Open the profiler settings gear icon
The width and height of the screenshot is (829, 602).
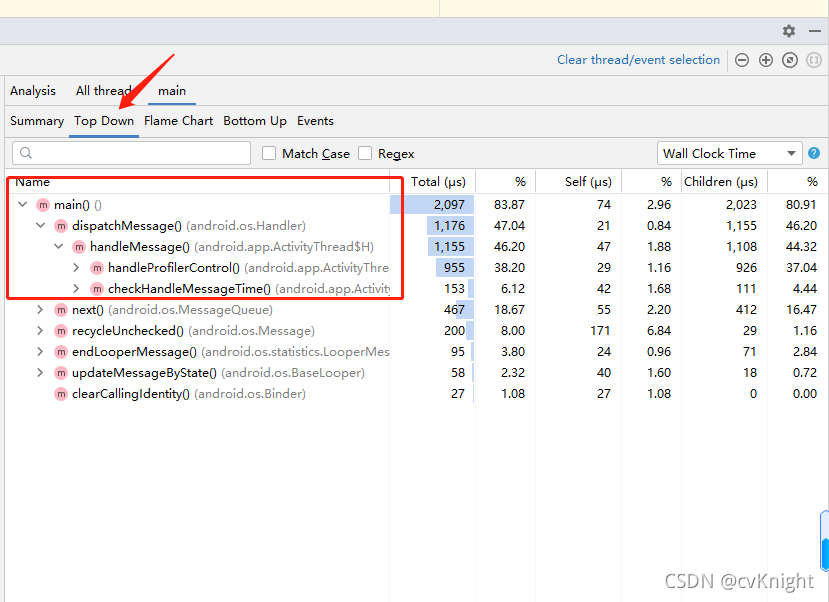pos(789,31)
